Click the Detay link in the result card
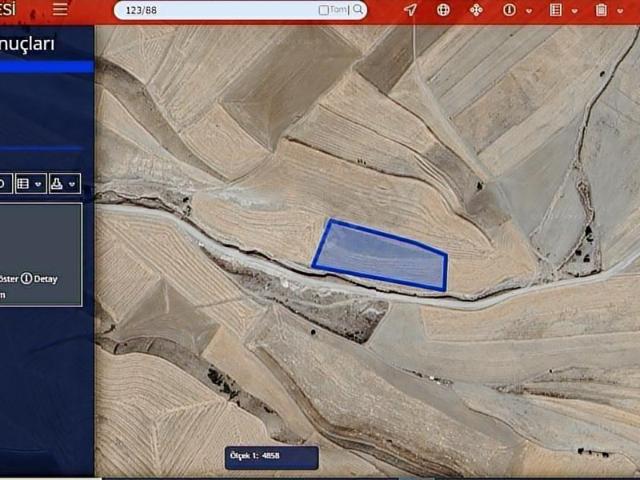Image resolution: width=640 pixels, height=480 pixels. 46,278
